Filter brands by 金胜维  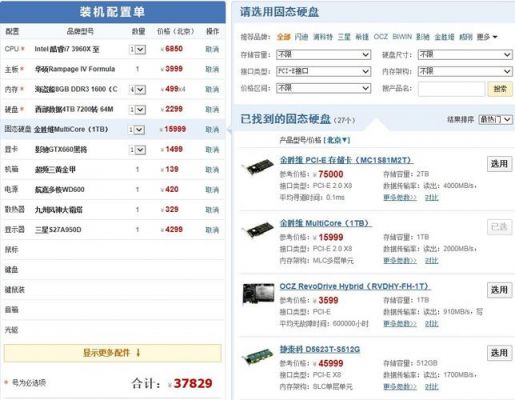444,37
